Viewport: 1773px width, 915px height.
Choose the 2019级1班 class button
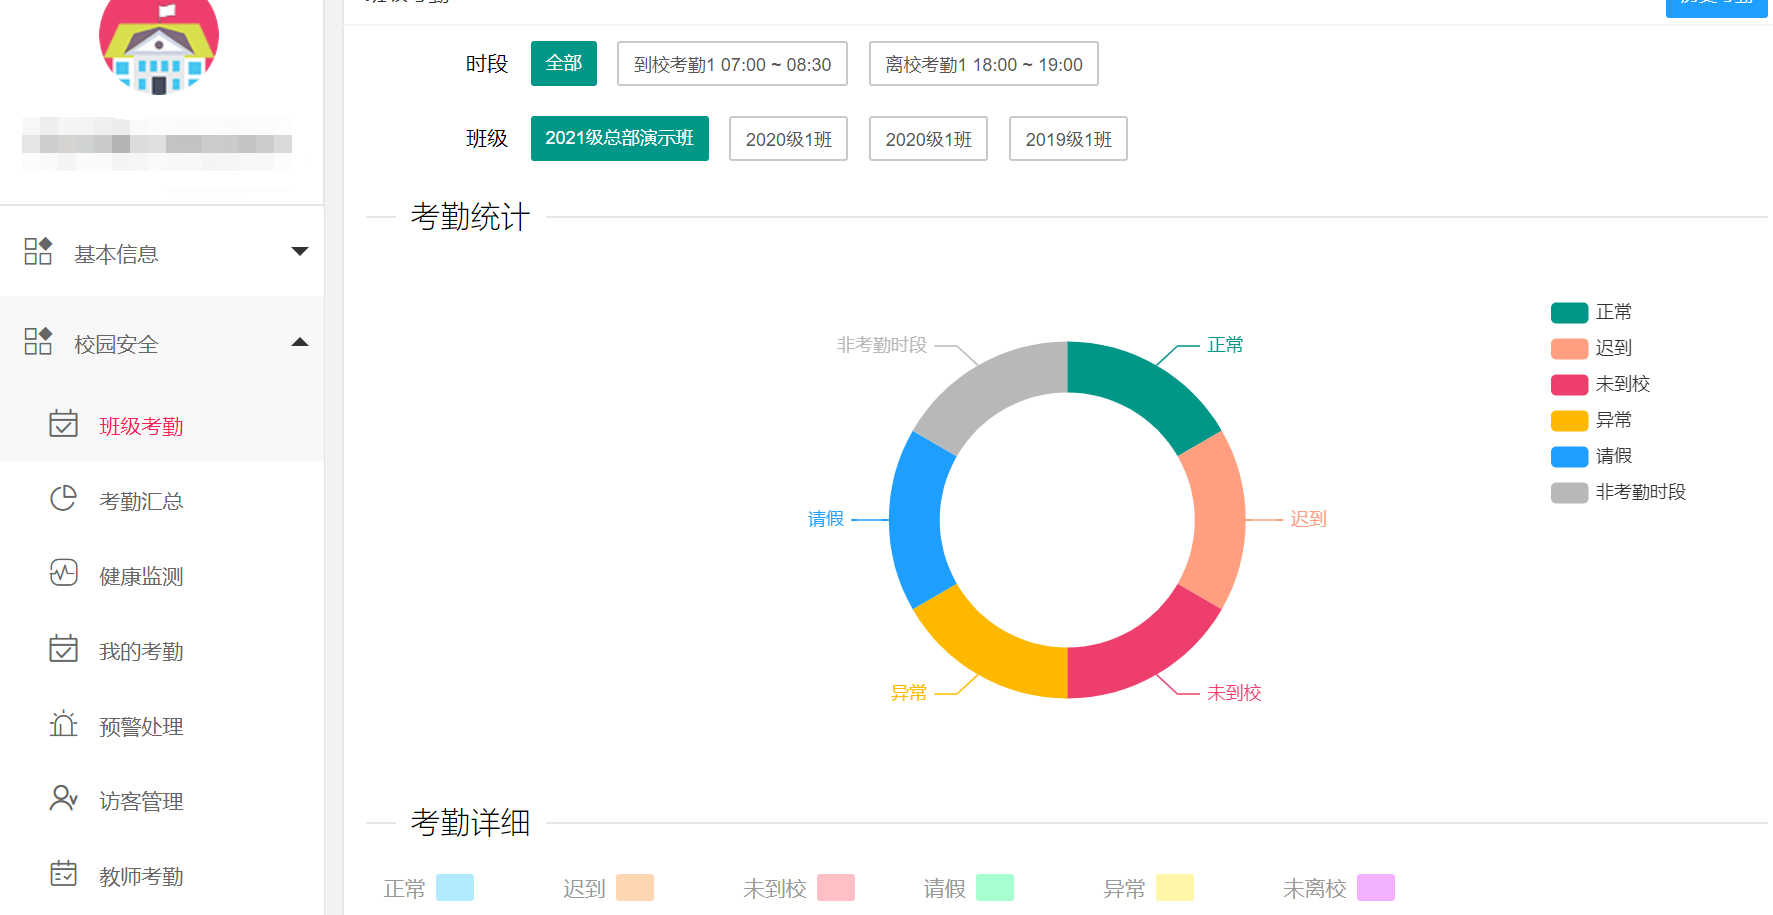[x=1067, y=139]
